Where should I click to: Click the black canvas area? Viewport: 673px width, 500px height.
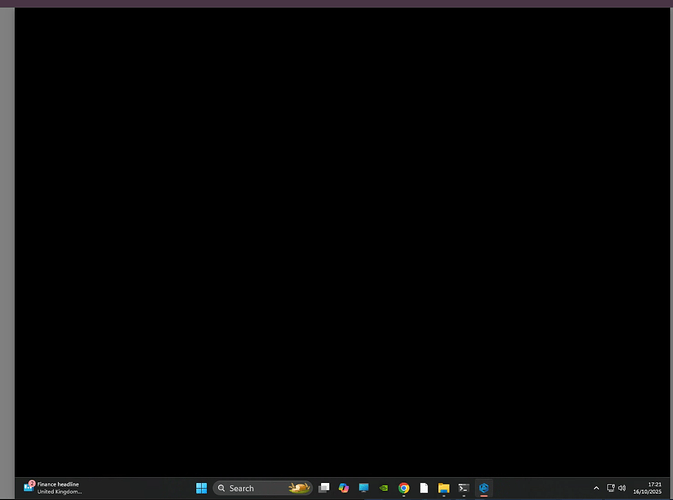[340, 240]
